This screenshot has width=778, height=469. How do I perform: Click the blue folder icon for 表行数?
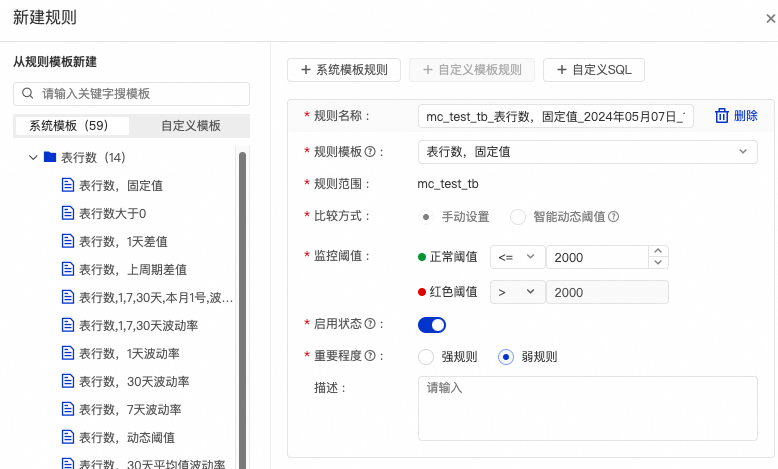(50, 157)
